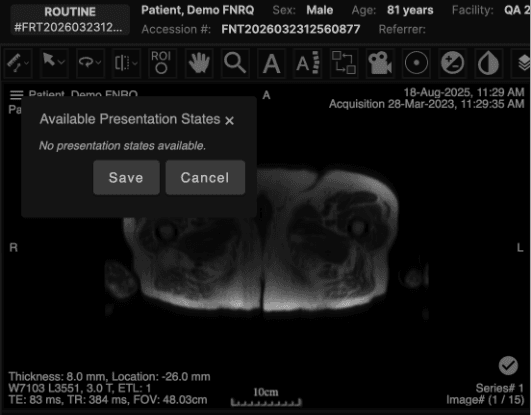This screenshot has width=531, height=415.
Task: Select the rotate tool
Action: pyautogui.click(x=86, y=63)
